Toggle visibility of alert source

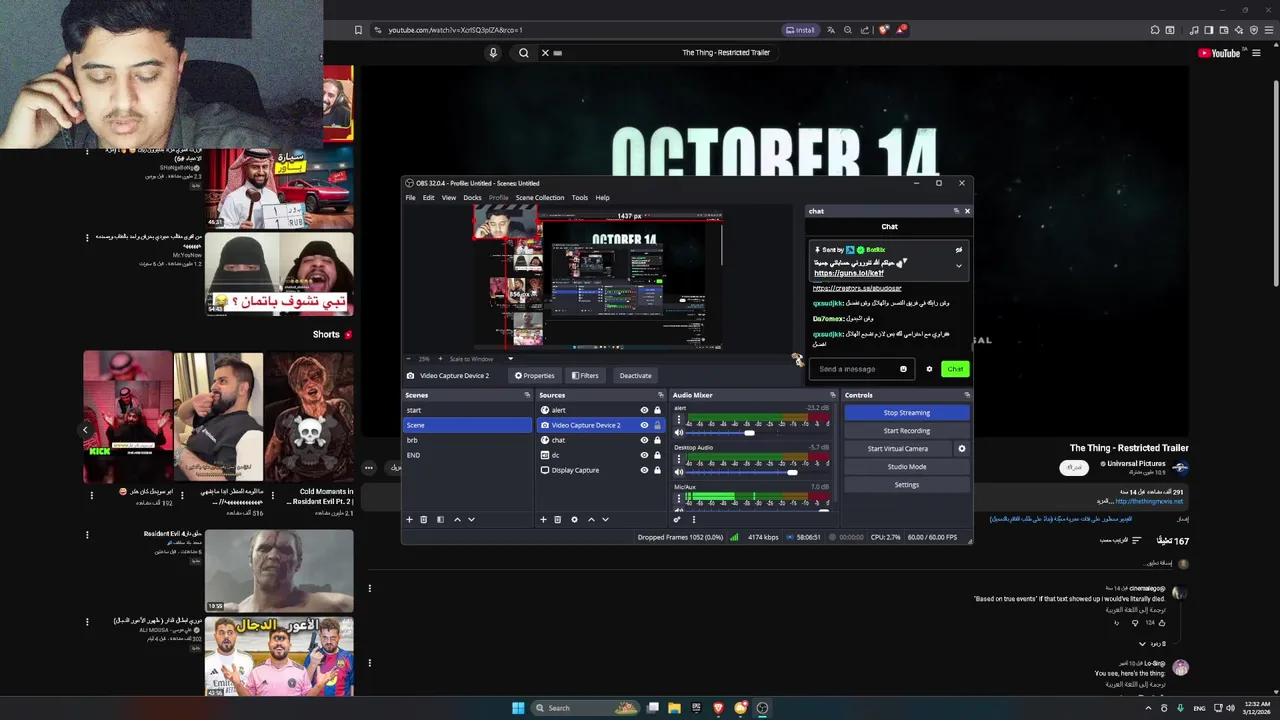[x=644, y=410]
